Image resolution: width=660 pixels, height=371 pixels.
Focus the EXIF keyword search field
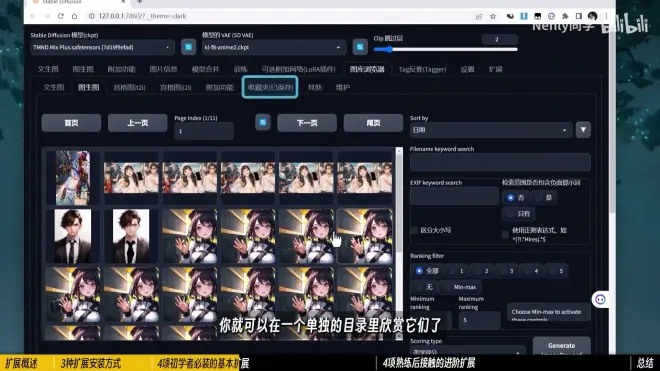(x=454, y=196)
